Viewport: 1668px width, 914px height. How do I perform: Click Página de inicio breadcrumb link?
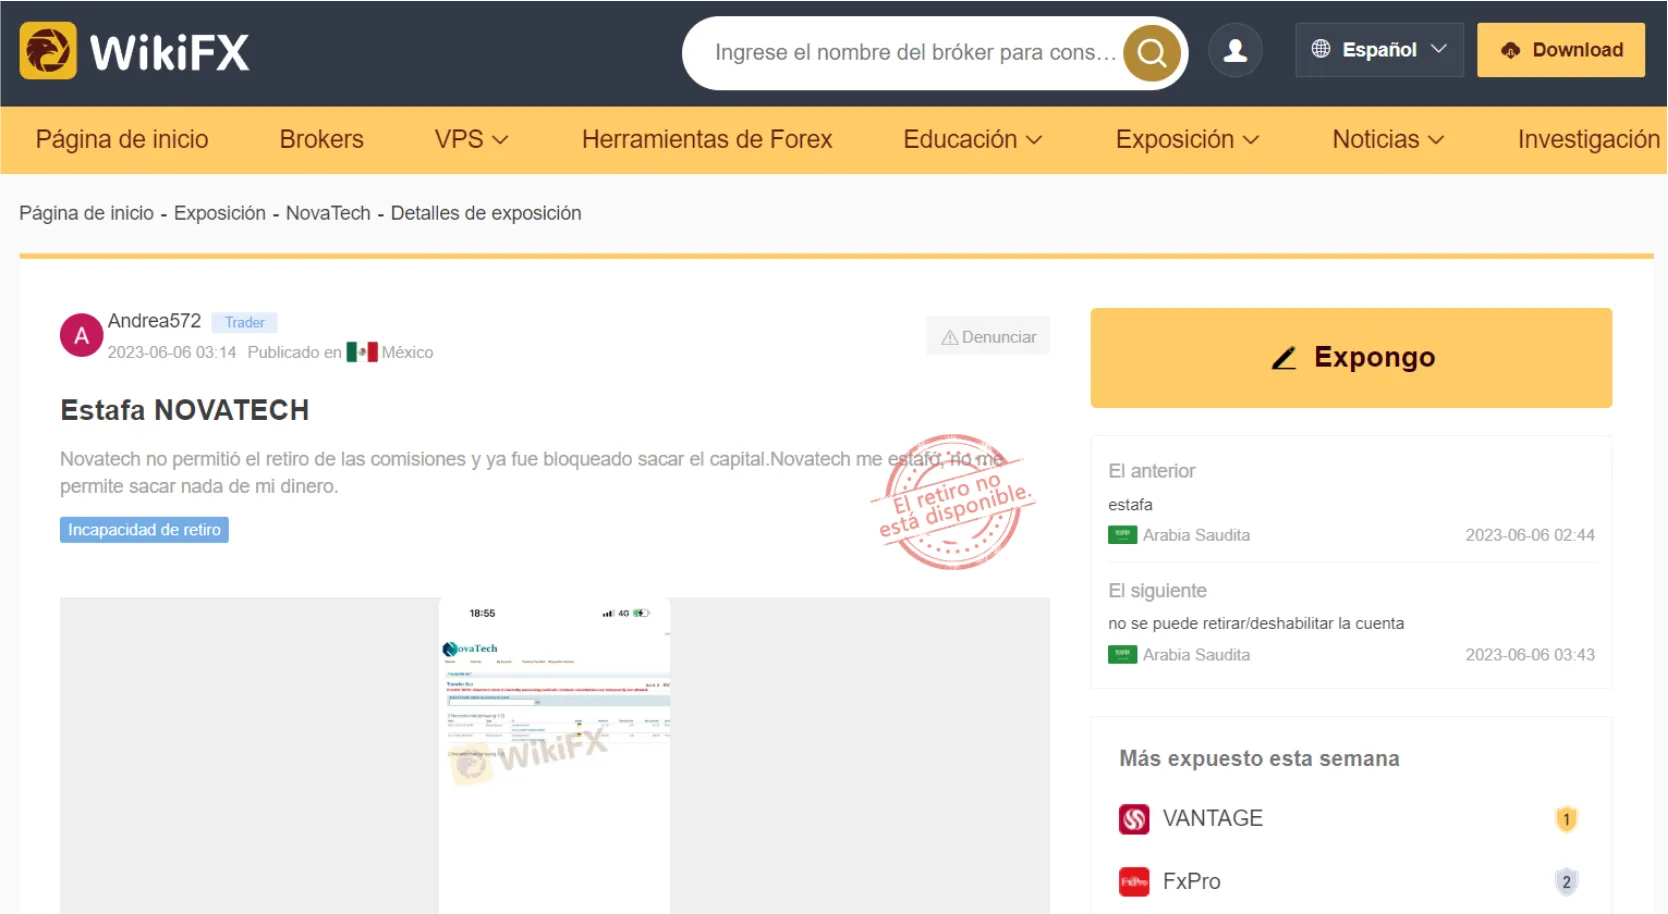click(86, 213)
